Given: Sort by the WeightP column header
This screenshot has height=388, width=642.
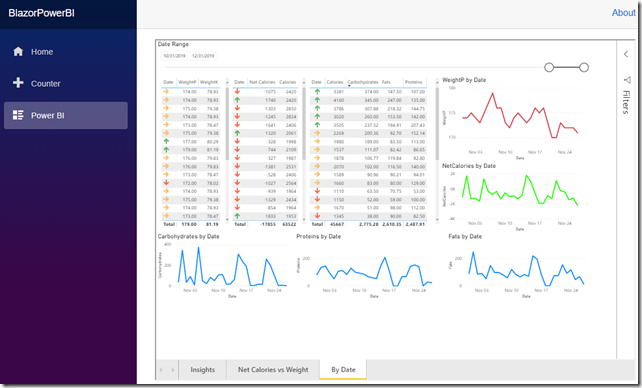Looking at the screenshot, I should click(x=187, y=82).
